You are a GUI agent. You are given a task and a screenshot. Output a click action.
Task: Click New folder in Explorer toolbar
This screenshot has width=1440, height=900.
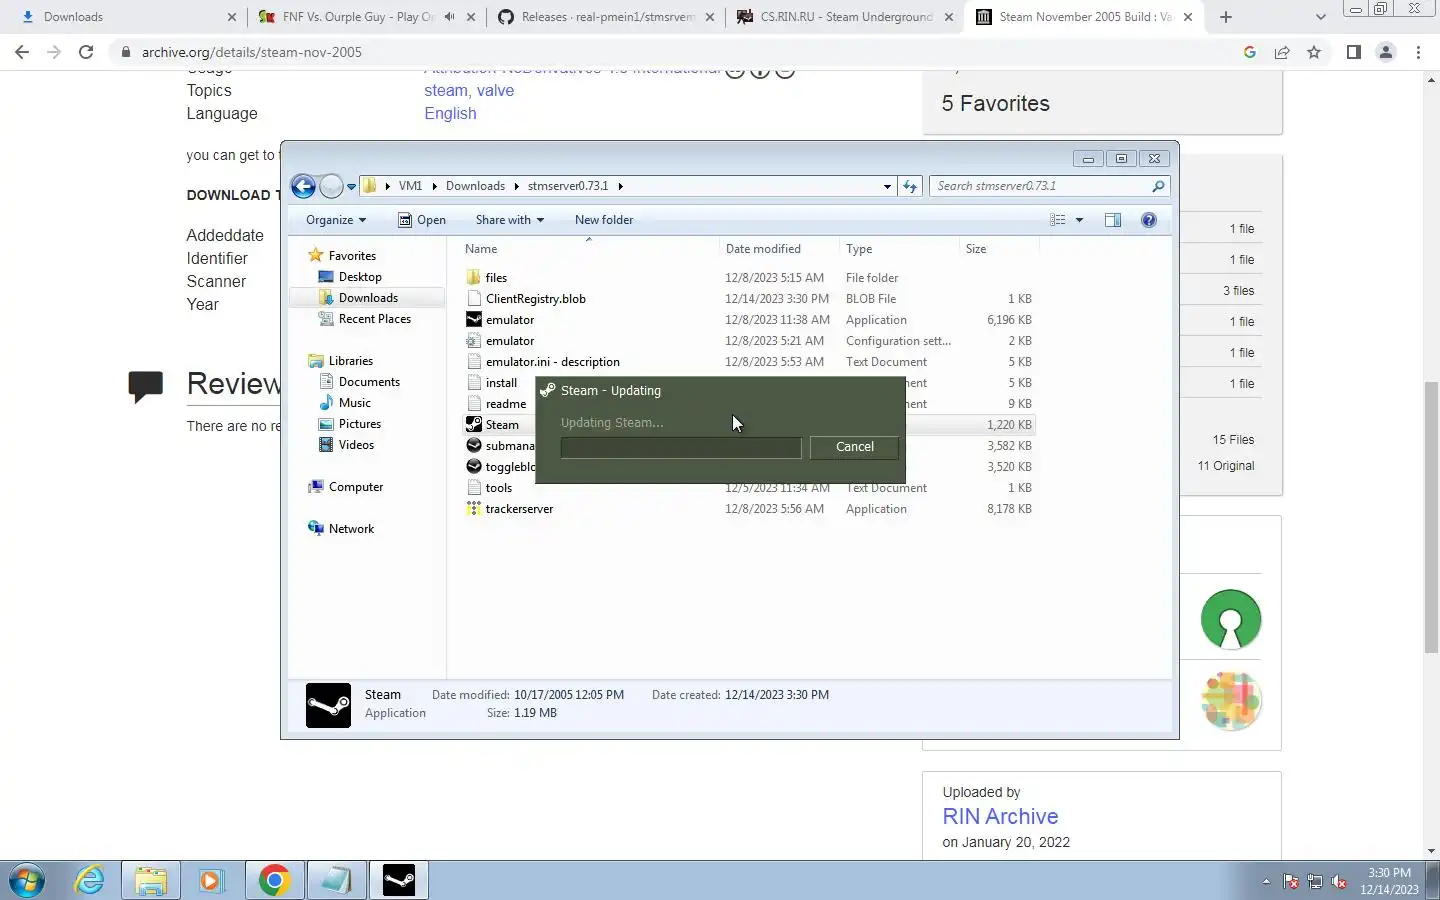(x=604, y=220)
